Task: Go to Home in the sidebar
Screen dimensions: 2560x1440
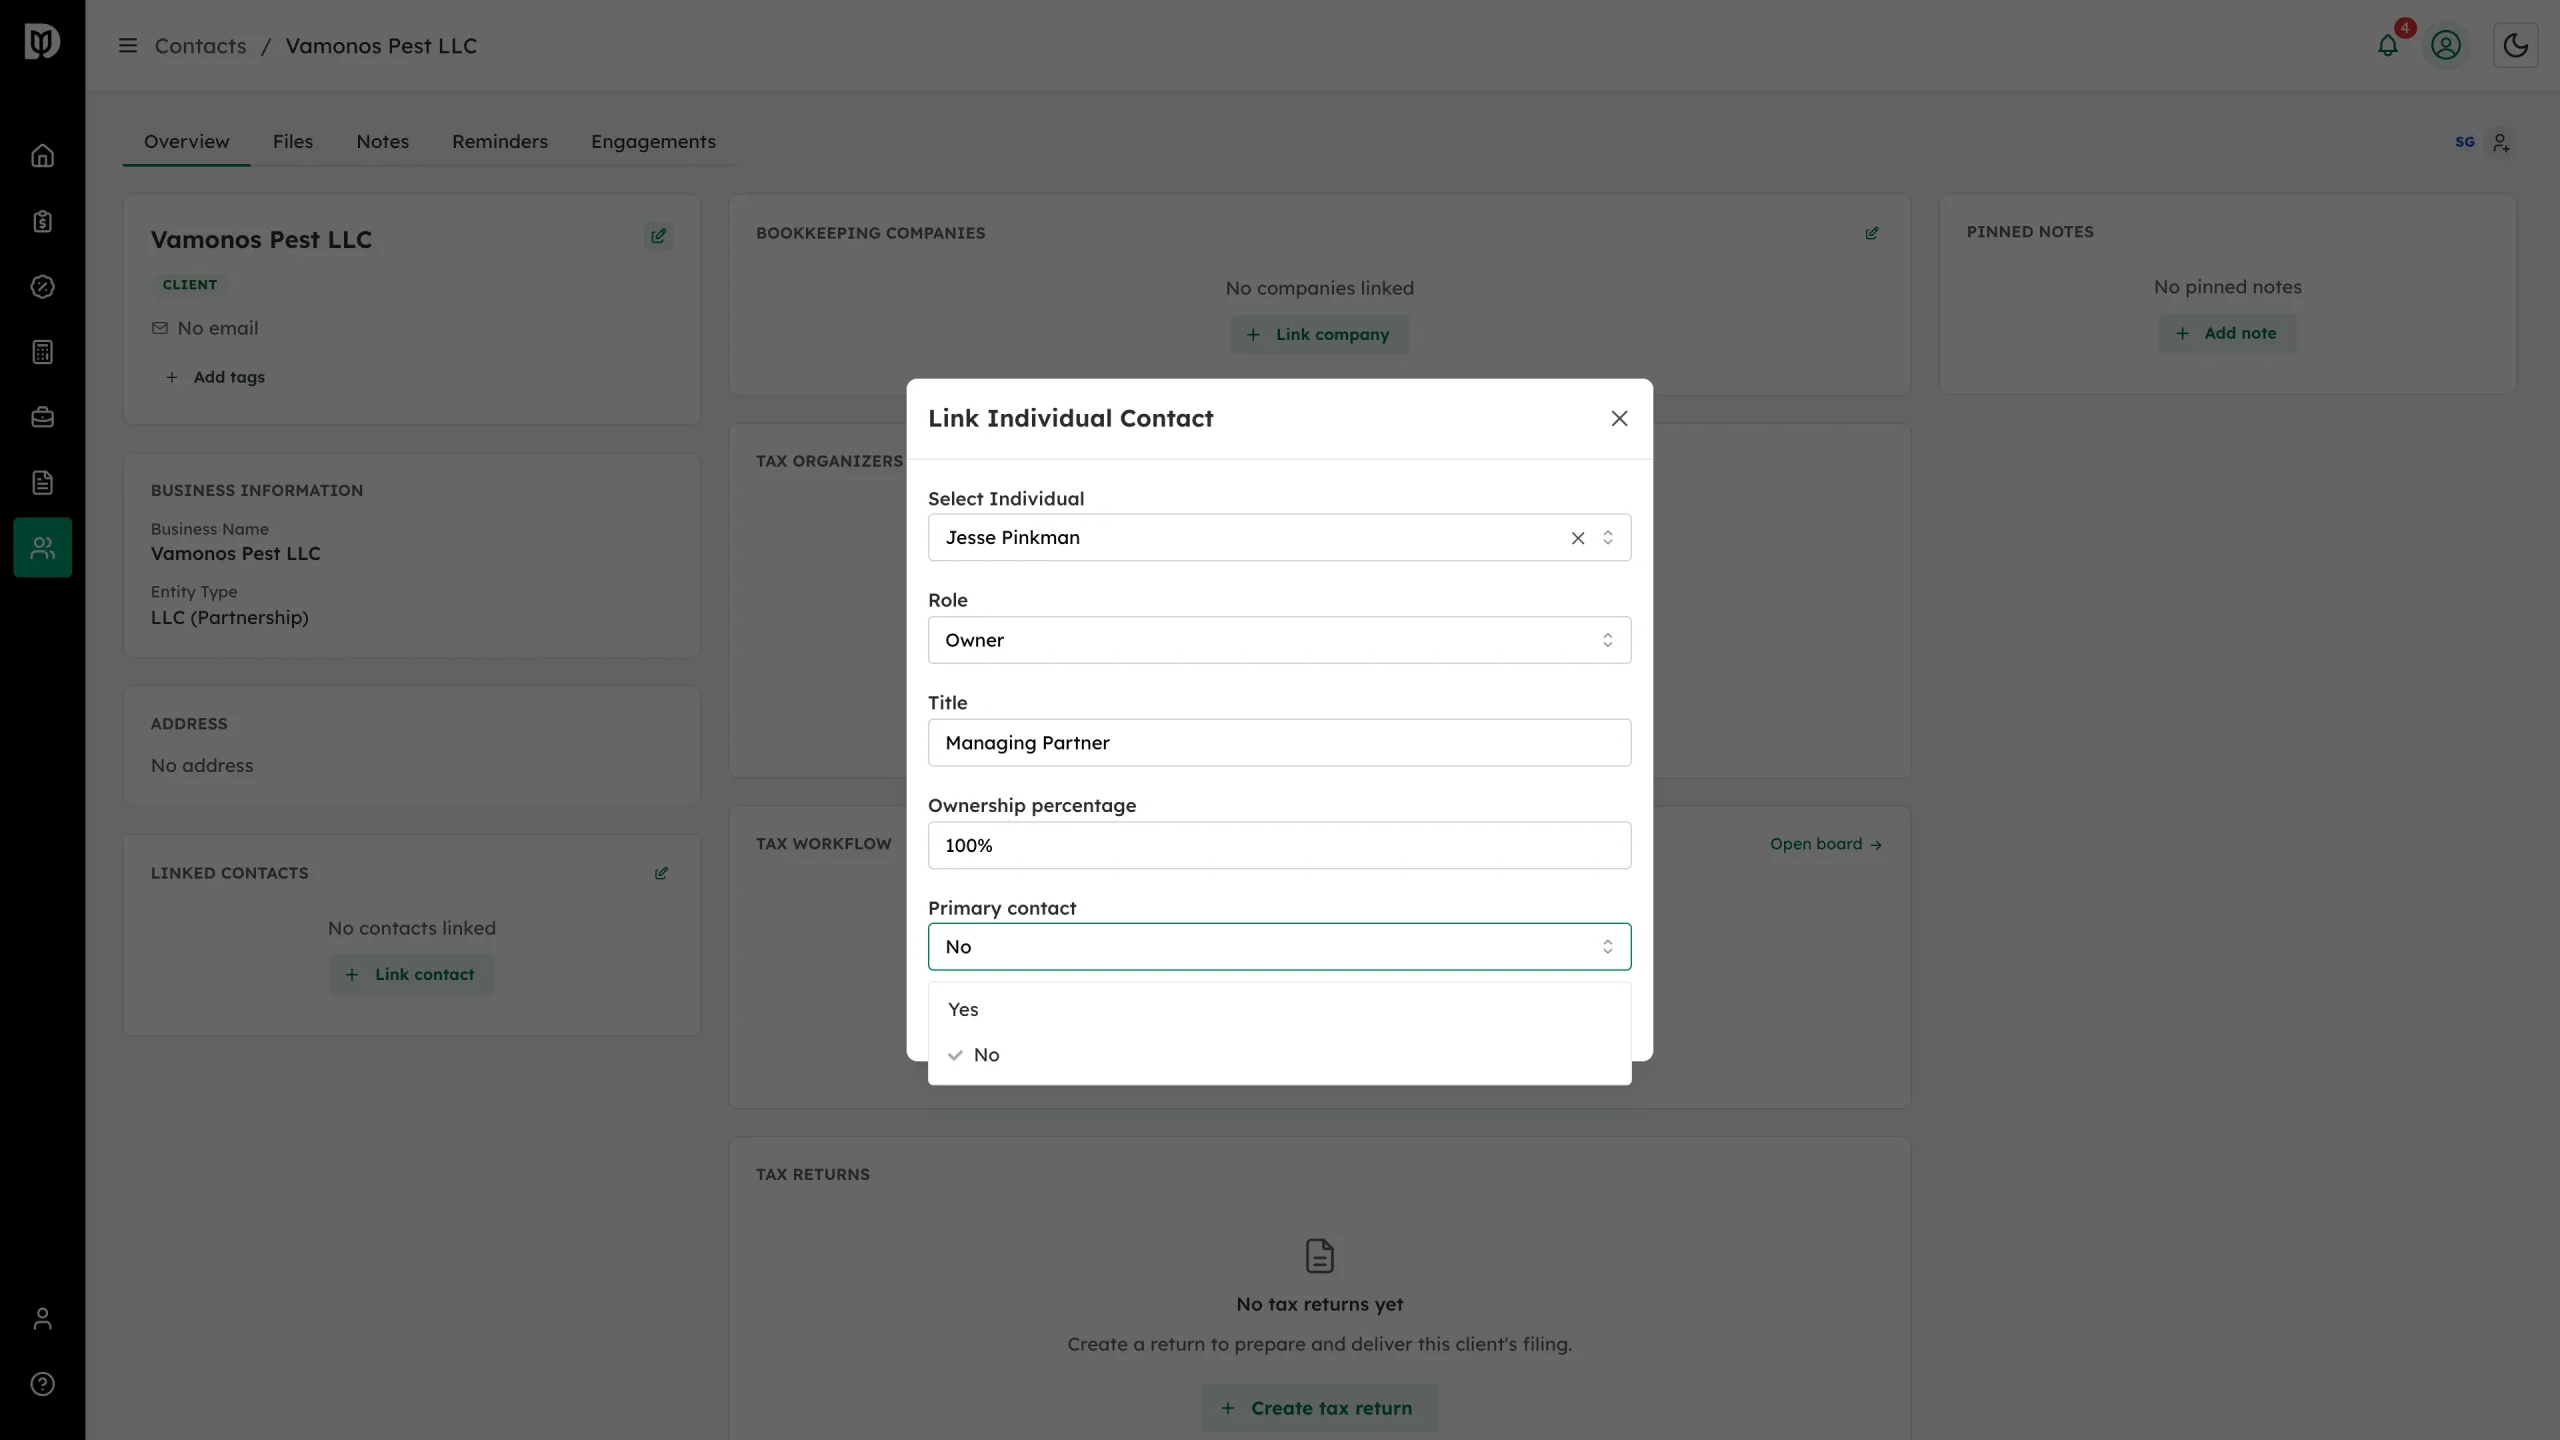Action: point(42,156)
